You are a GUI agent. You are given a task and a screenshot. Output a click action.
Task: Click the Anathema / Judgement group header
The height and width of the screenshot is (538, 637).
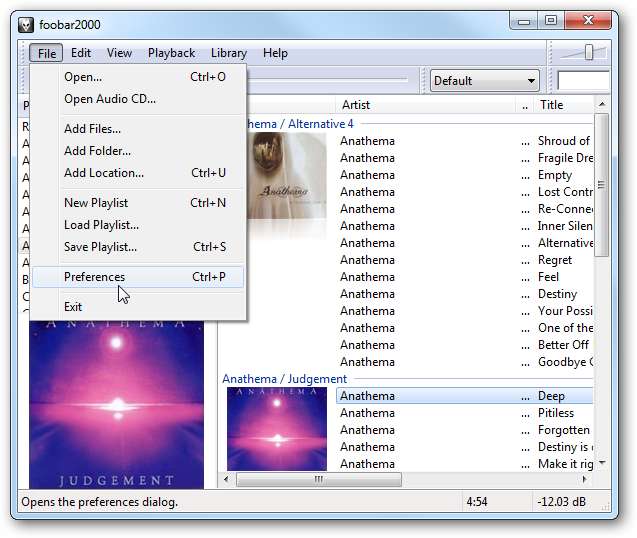(x=285, y=379)
